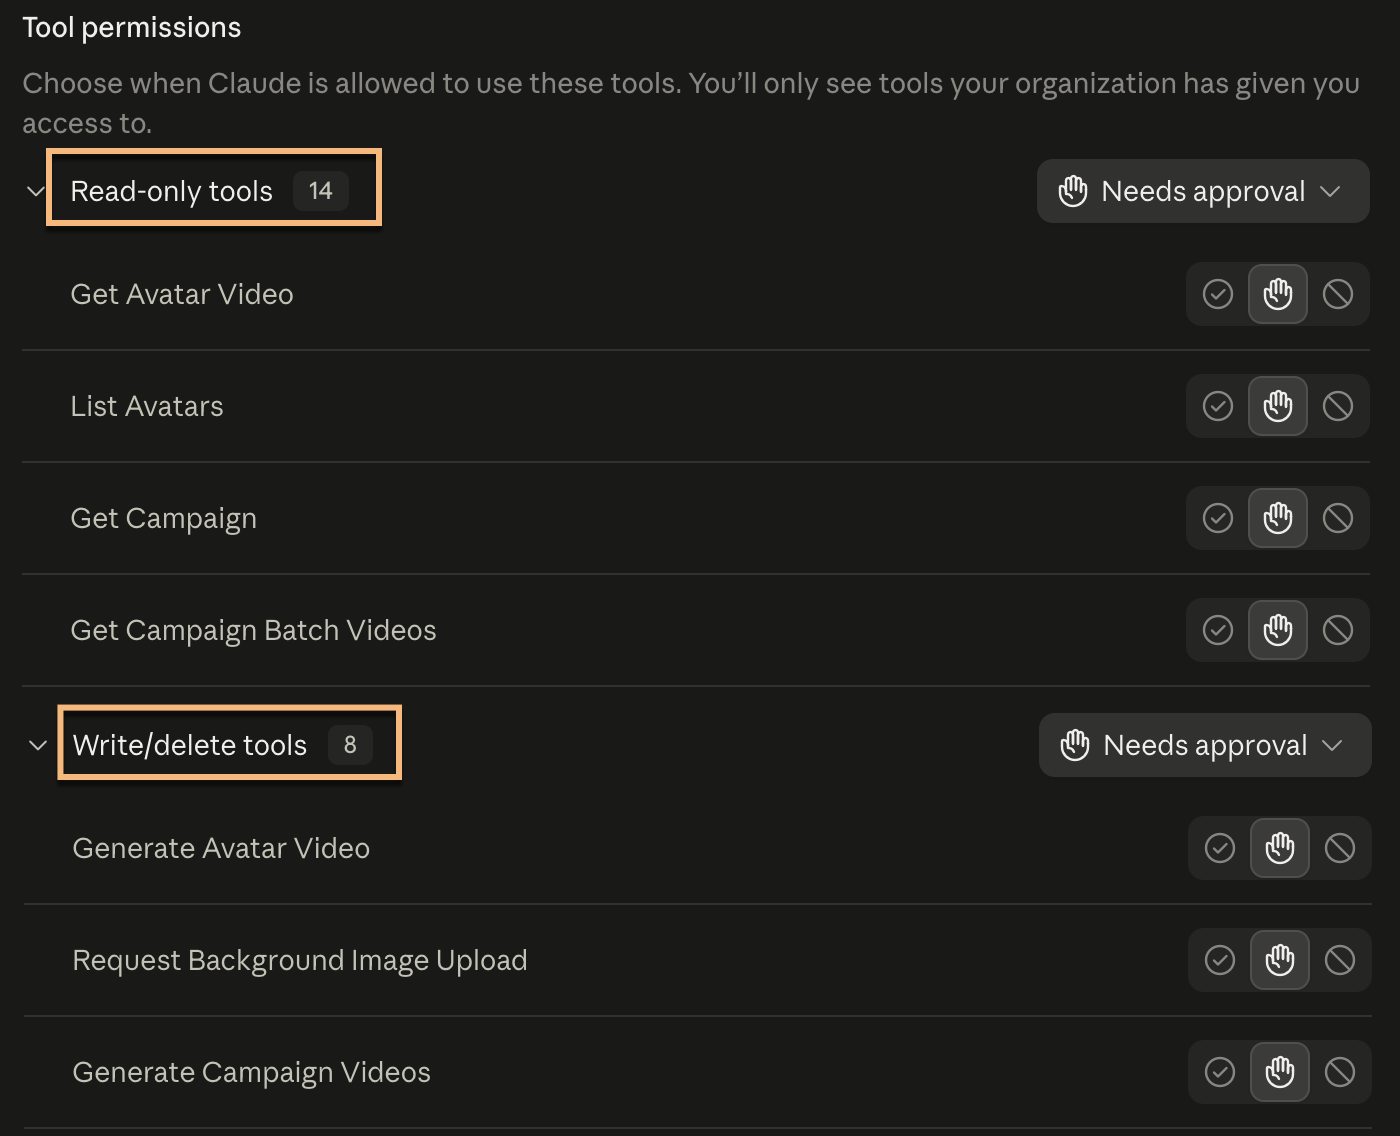Allow Generate Avatar Video always
Viewport: 1400px width, 1136px height.
1220,848
